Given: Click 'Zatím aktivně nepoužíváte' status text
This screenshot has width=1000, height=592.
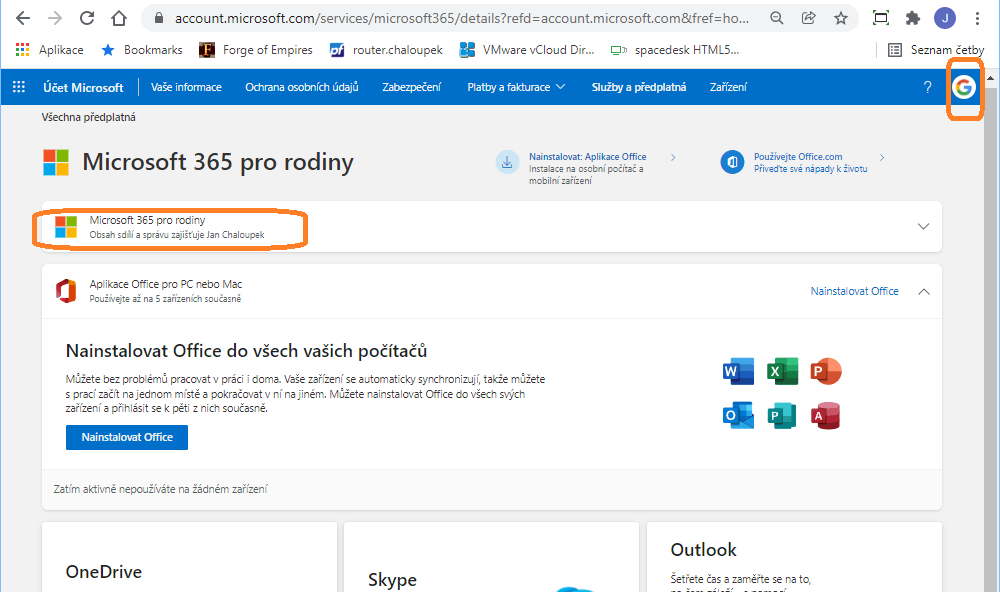Looking at the screenshot, I should coord(161,489).
